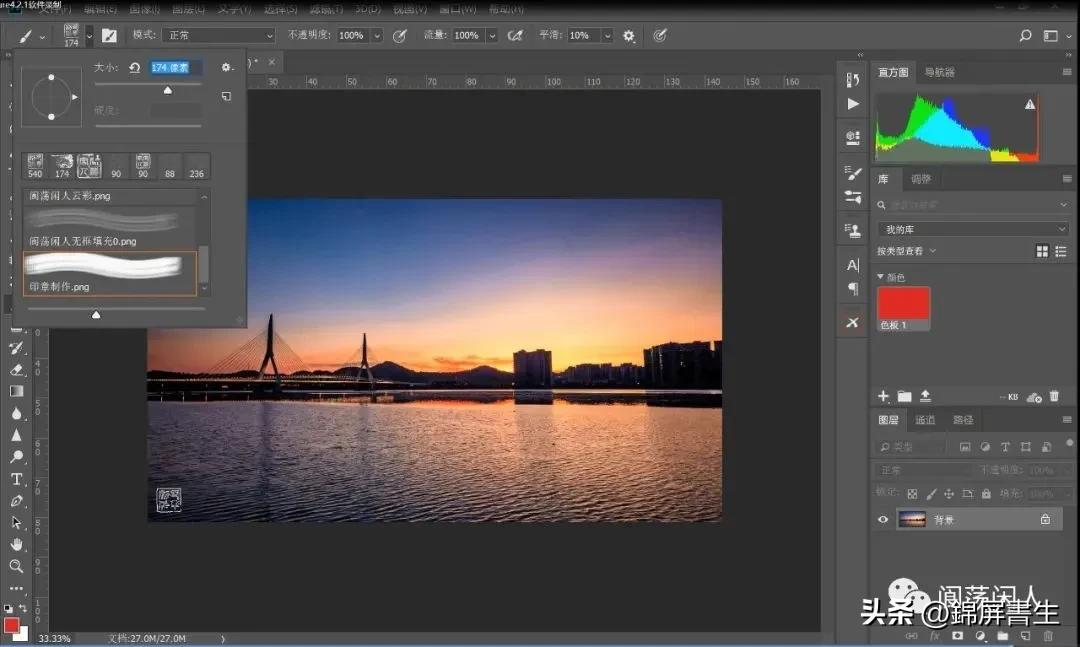
Task: Switch to the 通道 tab
Action: point(925,420)
